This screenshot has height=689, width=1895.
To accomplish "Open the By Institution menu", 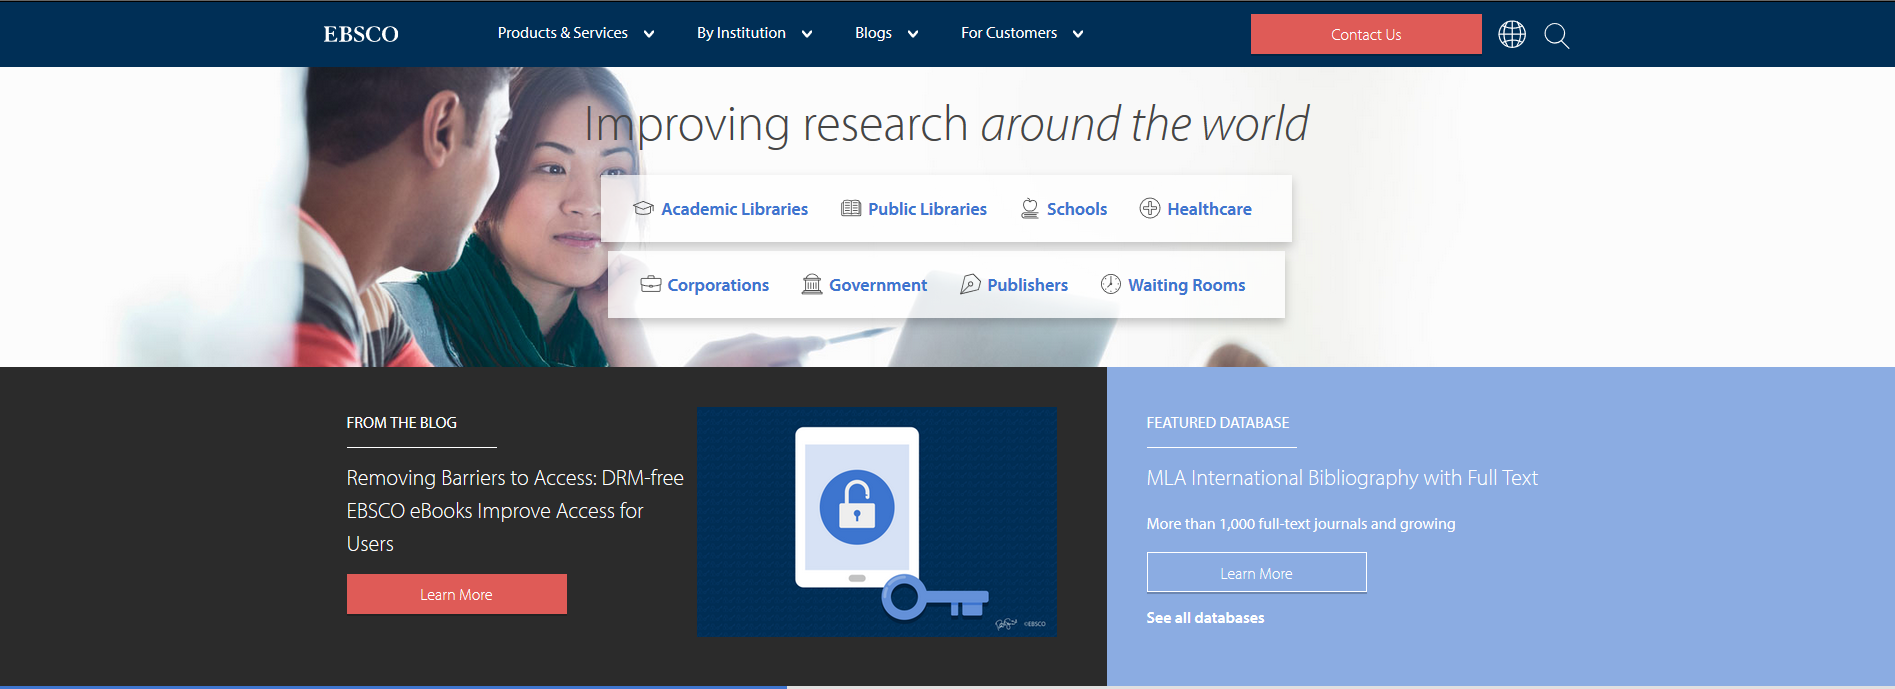I will (741, 33).
